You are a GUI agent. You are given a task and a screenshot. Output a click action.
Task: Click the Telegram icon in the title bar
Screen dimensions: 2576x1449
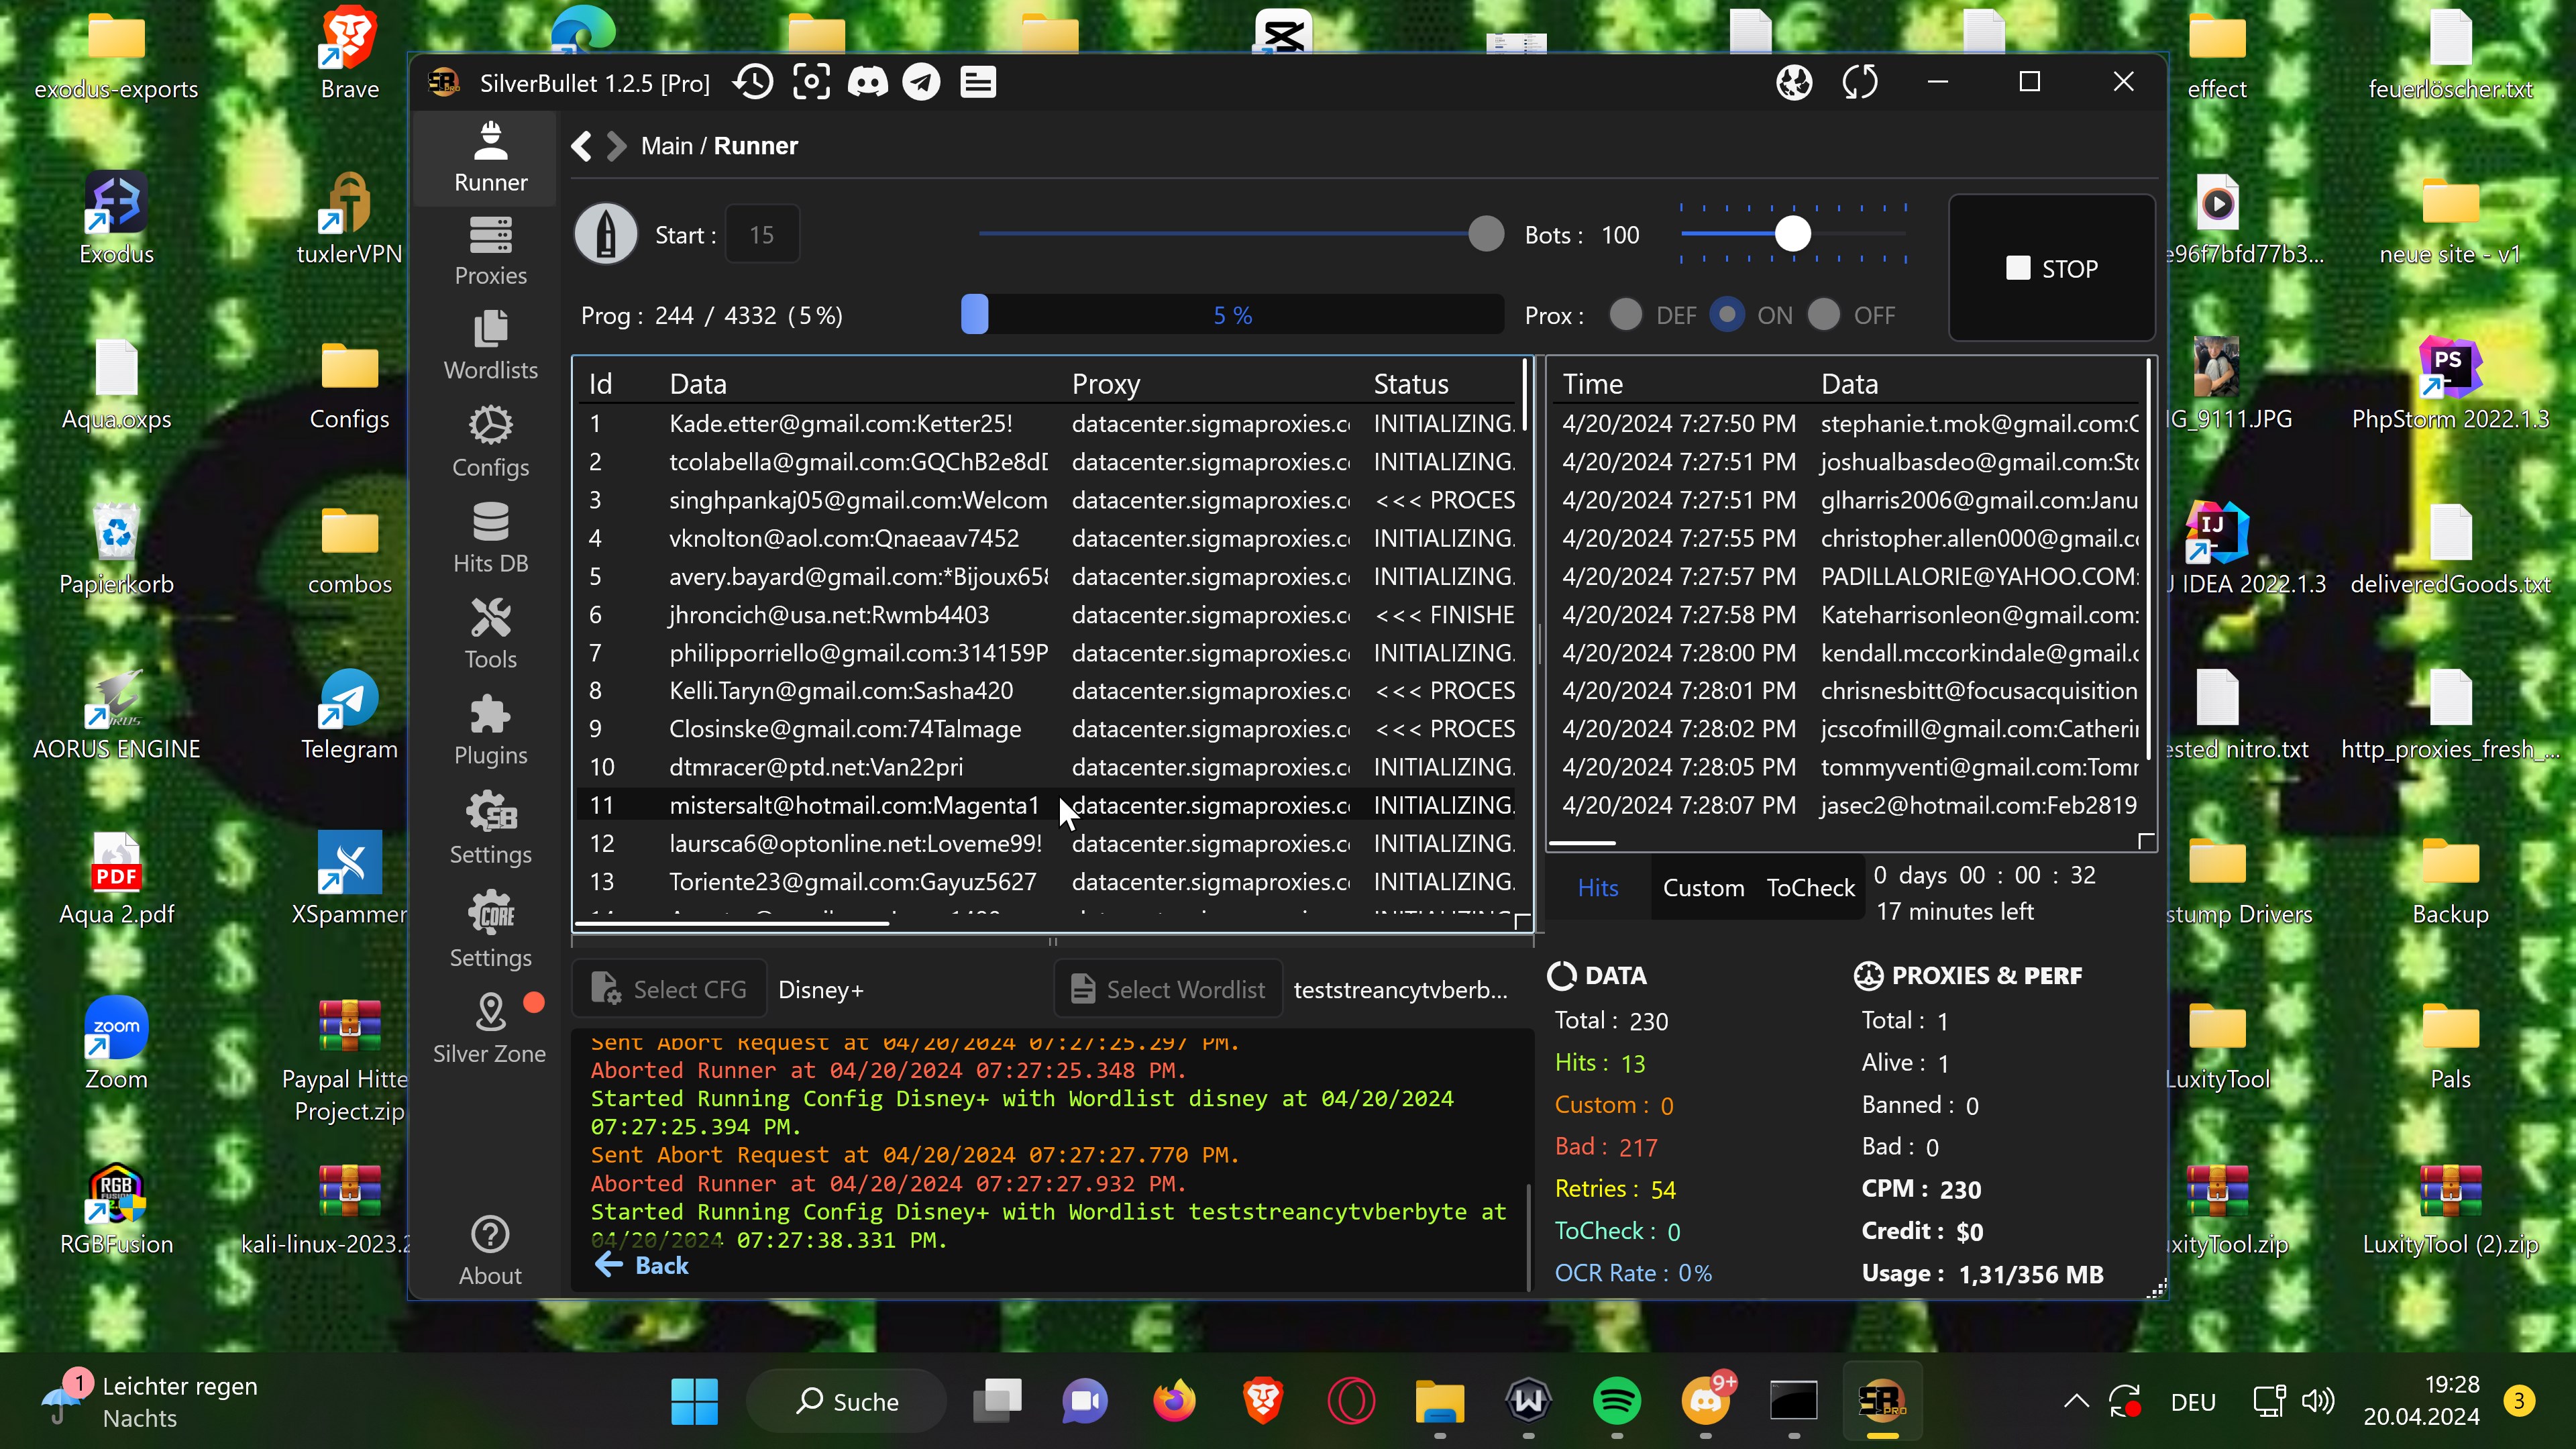tap(921, 83)
